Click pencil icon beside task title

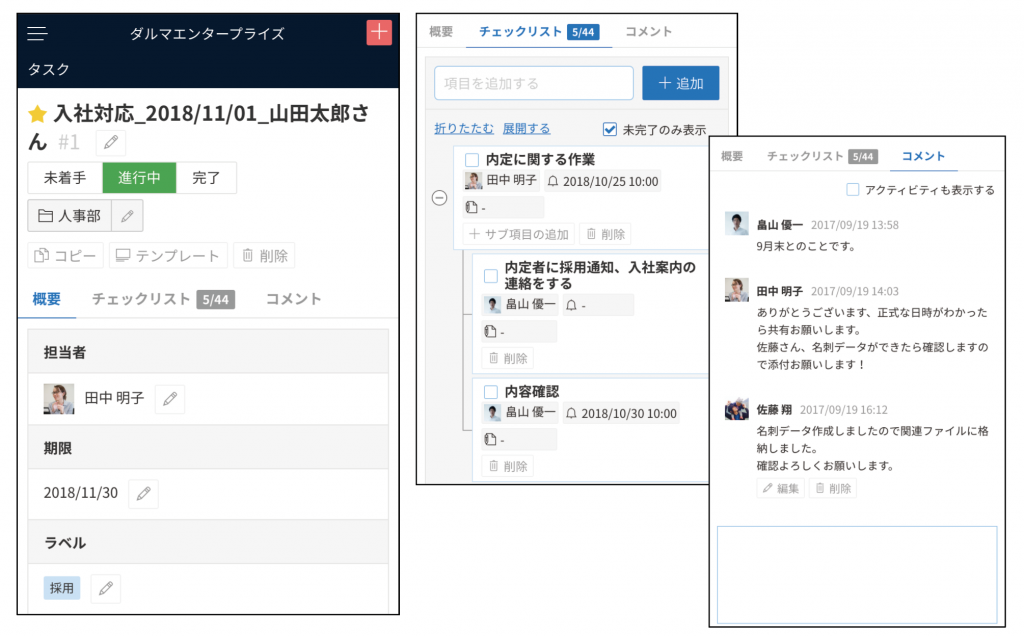[111, 143]
